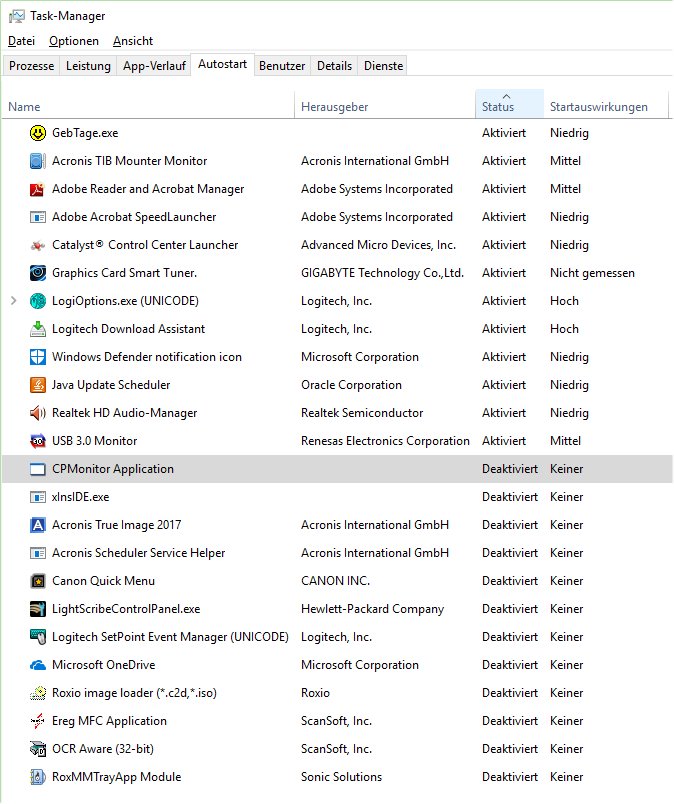Screen dimensions: 674x804
Task: Click the xInsIDE.exe icon
Action: 37,497
